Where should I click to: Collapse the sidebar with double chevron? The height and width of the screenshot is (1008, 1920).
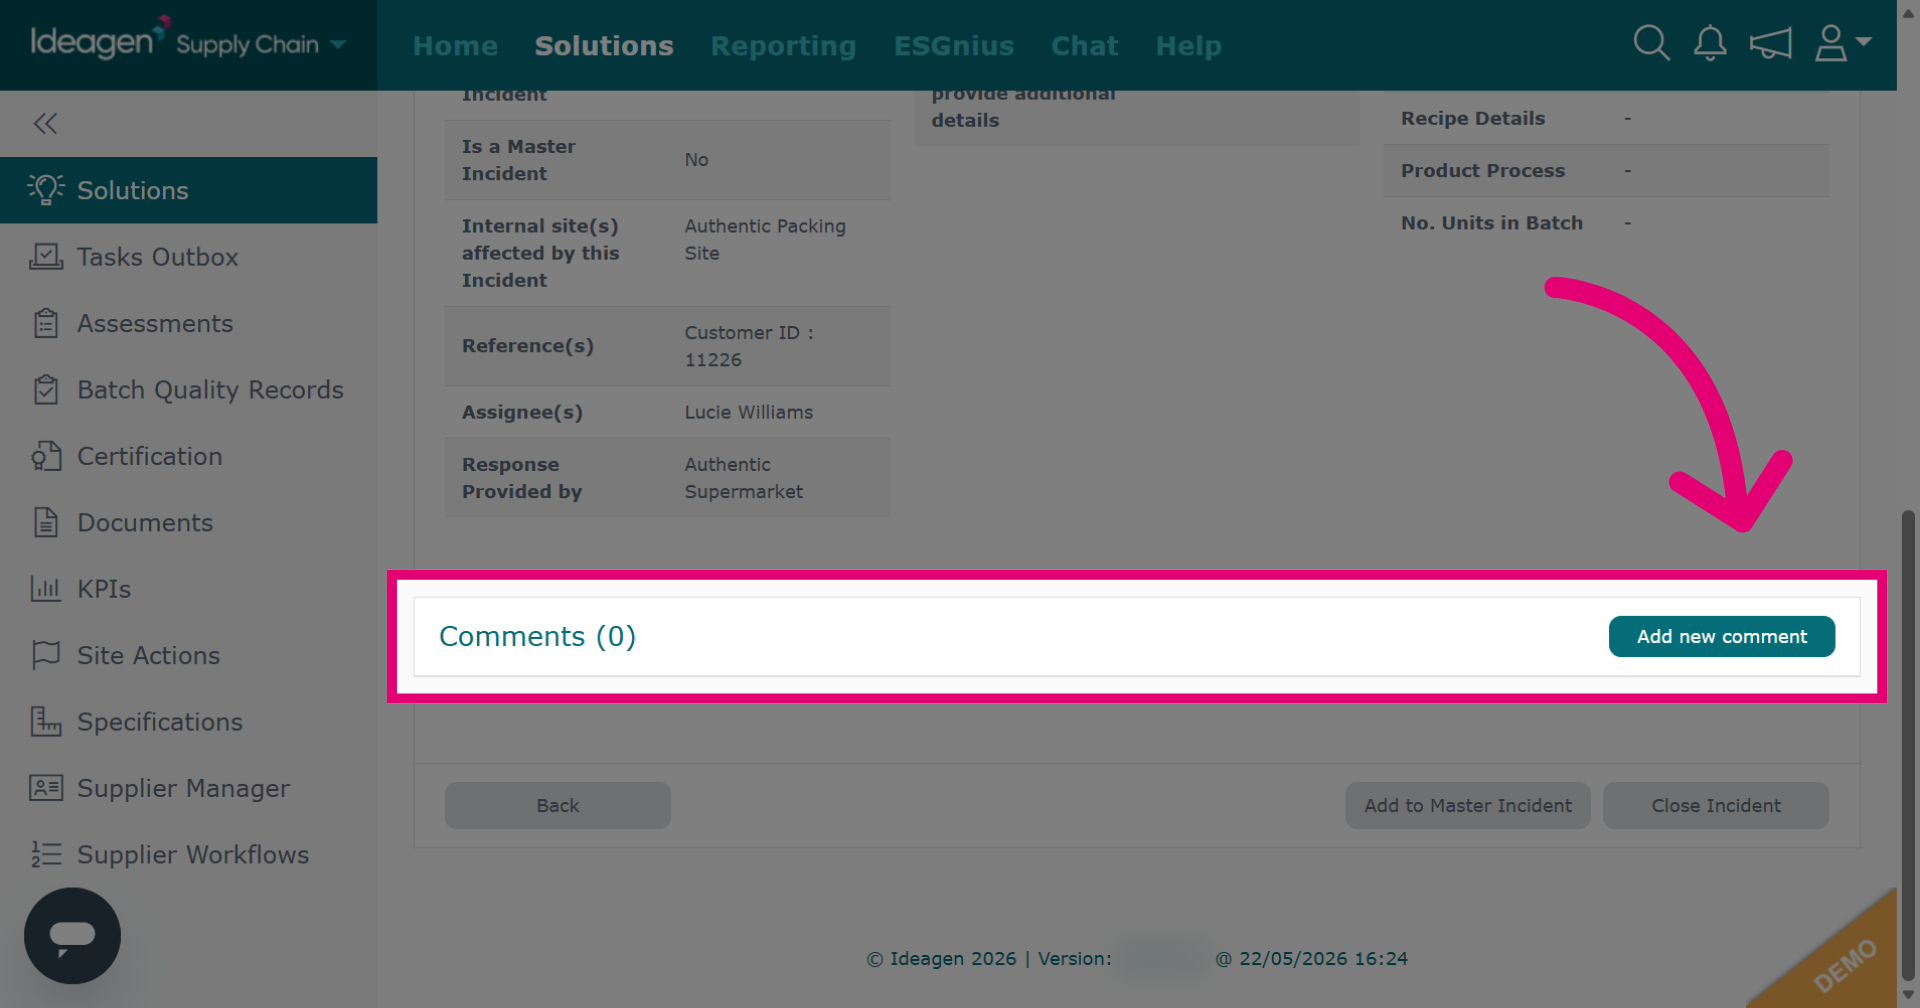click(45, 124)
